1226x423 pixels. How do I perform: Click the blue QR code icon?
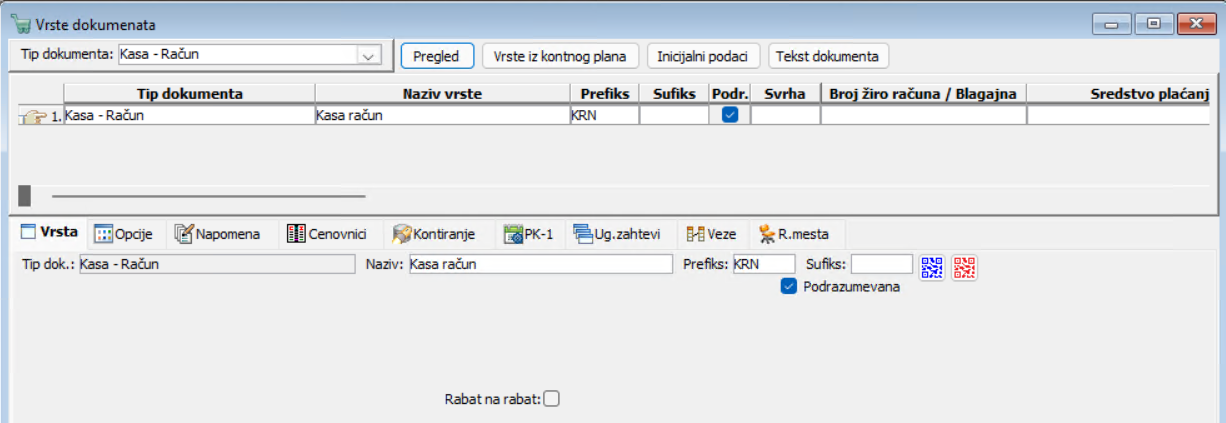[932, 267]
